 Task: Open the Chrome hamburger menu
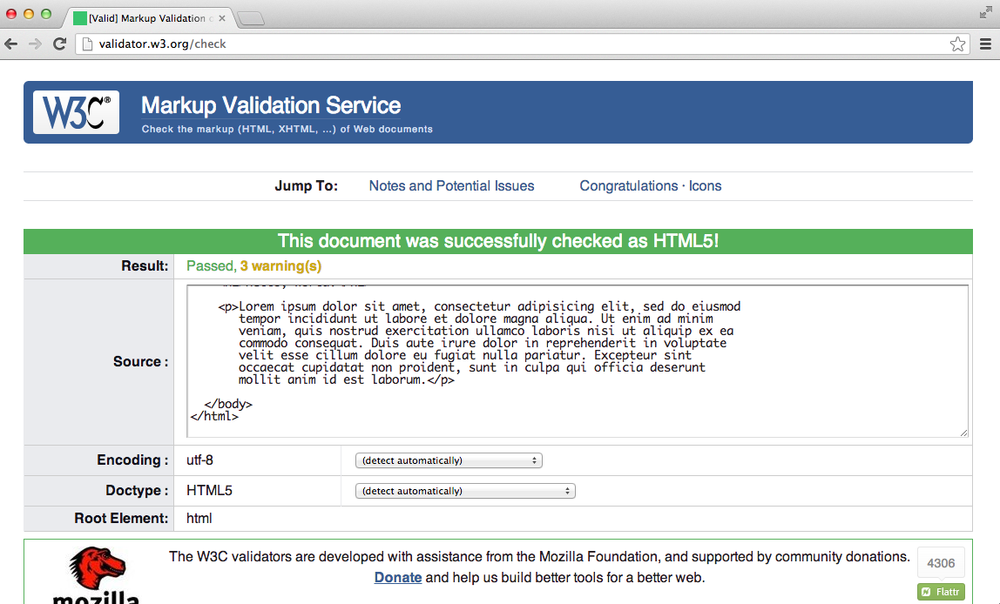pos(986,44)
